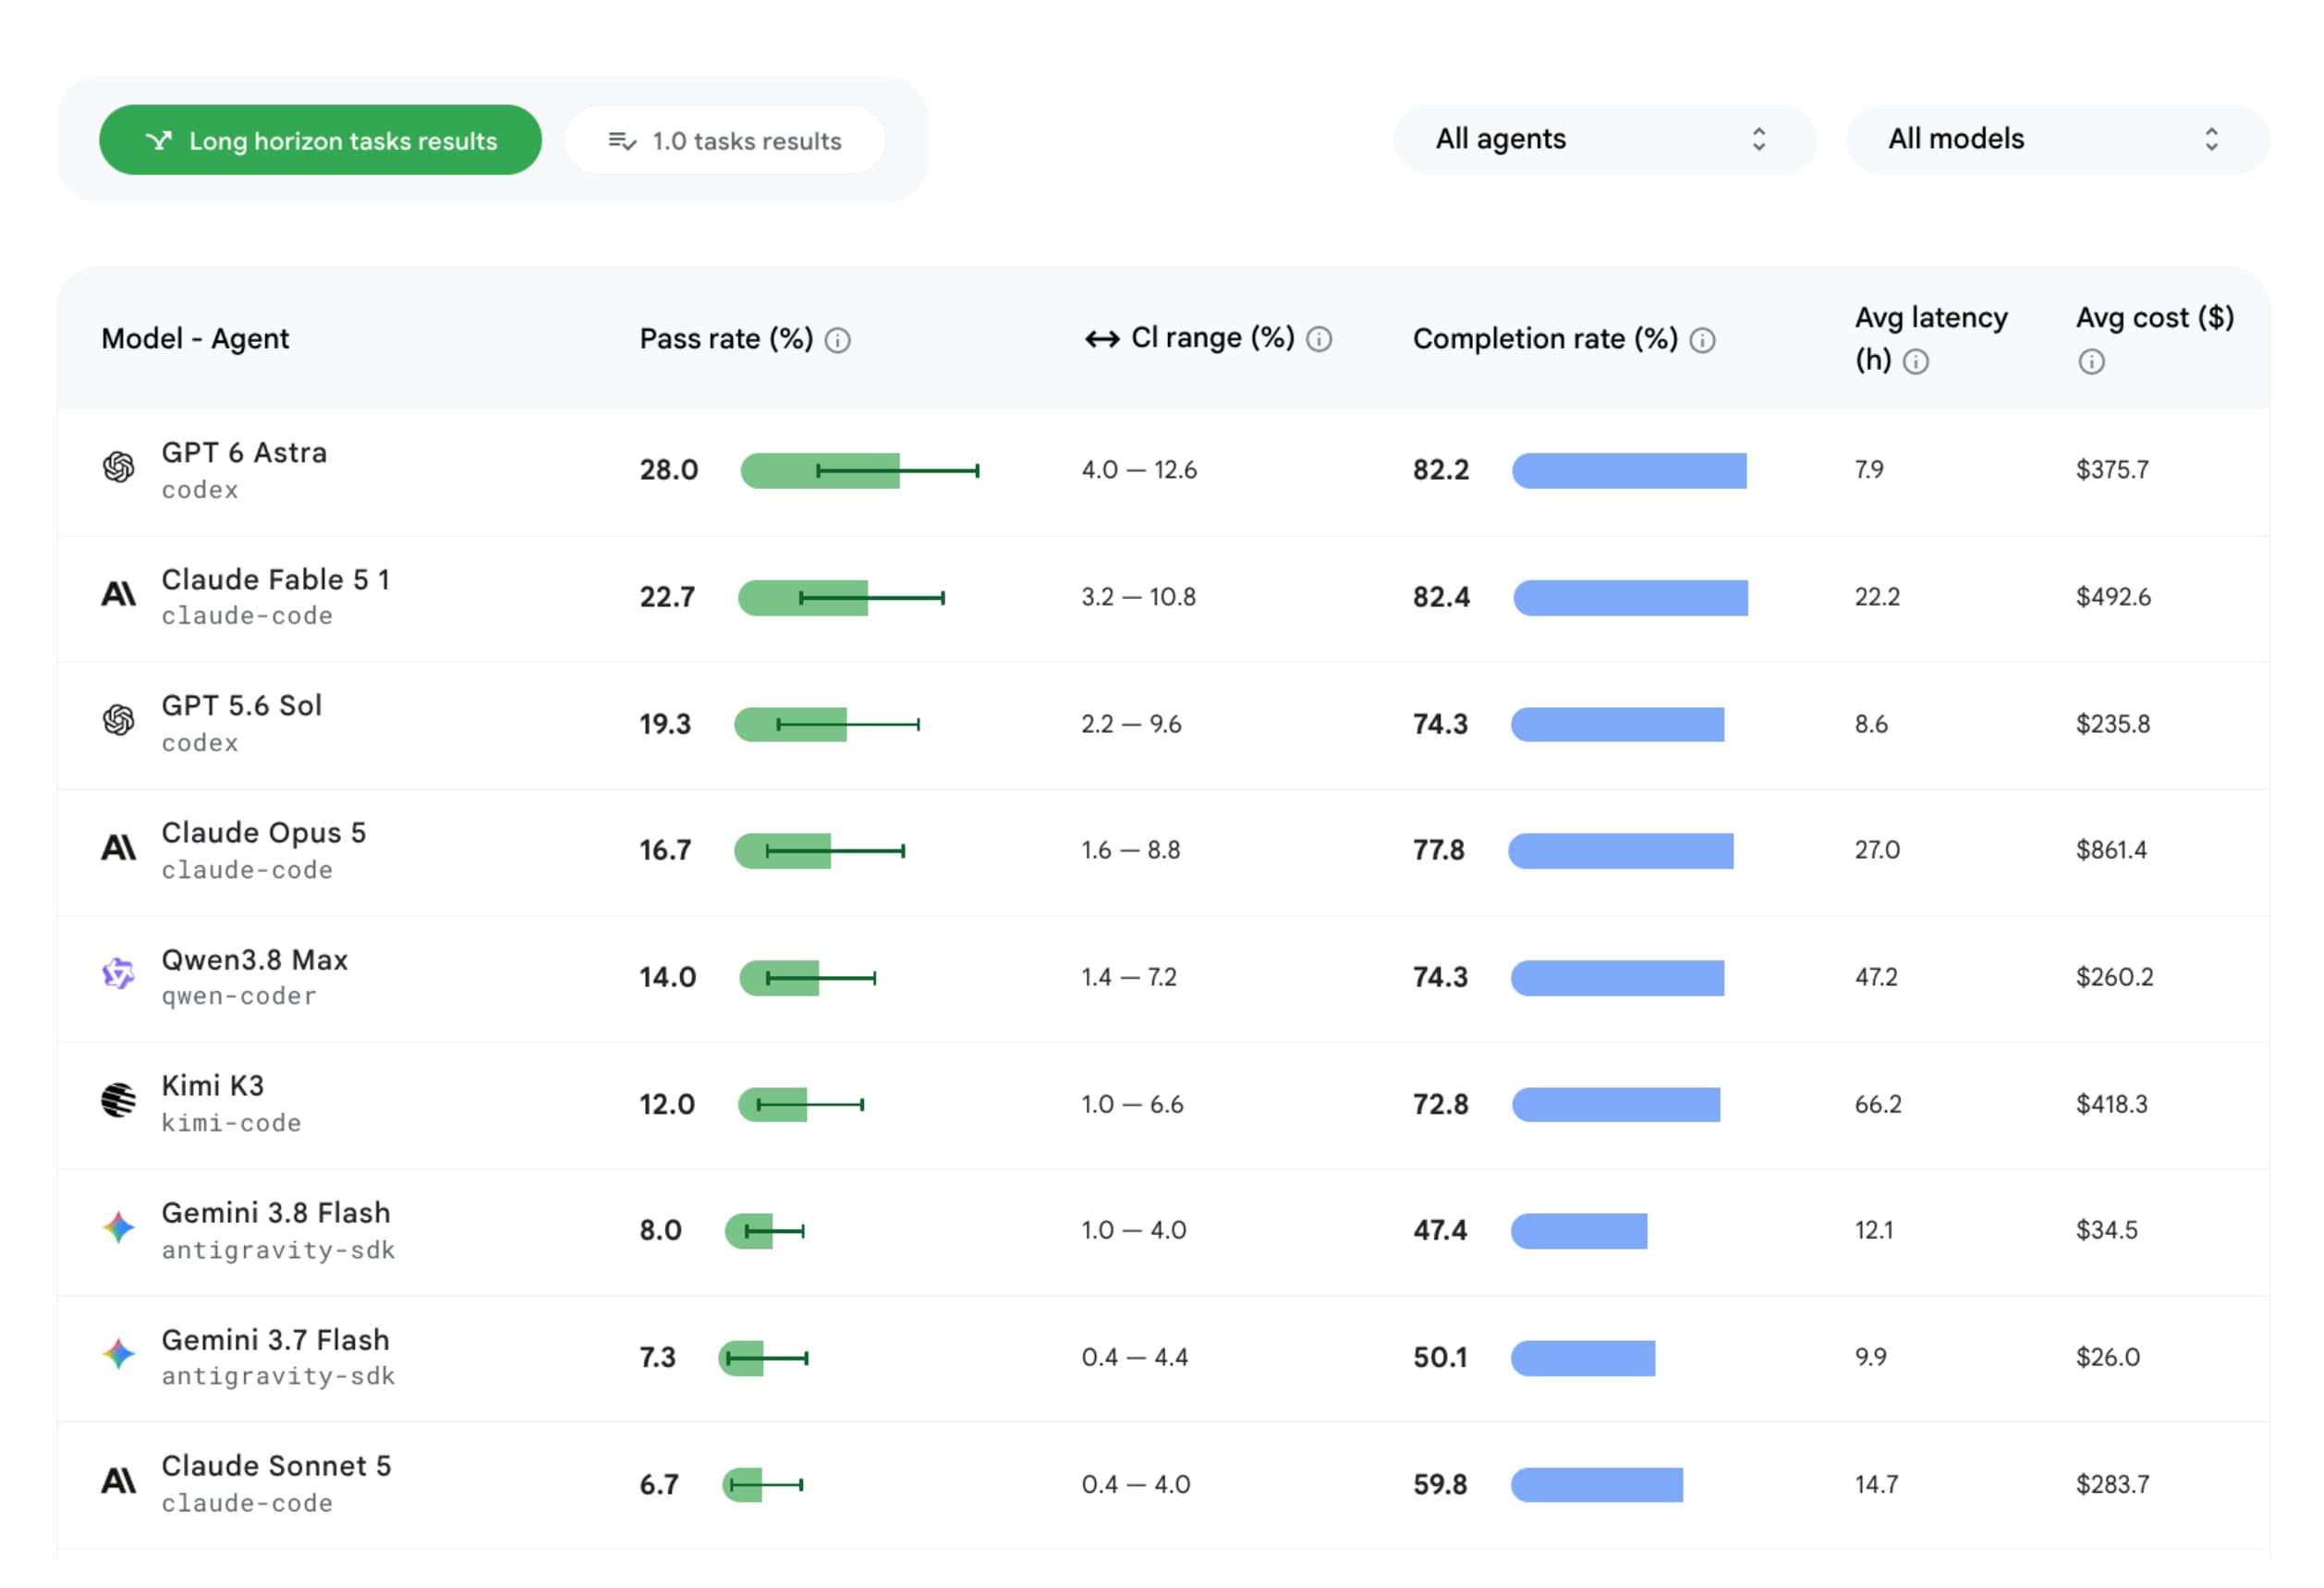Click the double-arrow icon next to CI range

(1102, 340)
